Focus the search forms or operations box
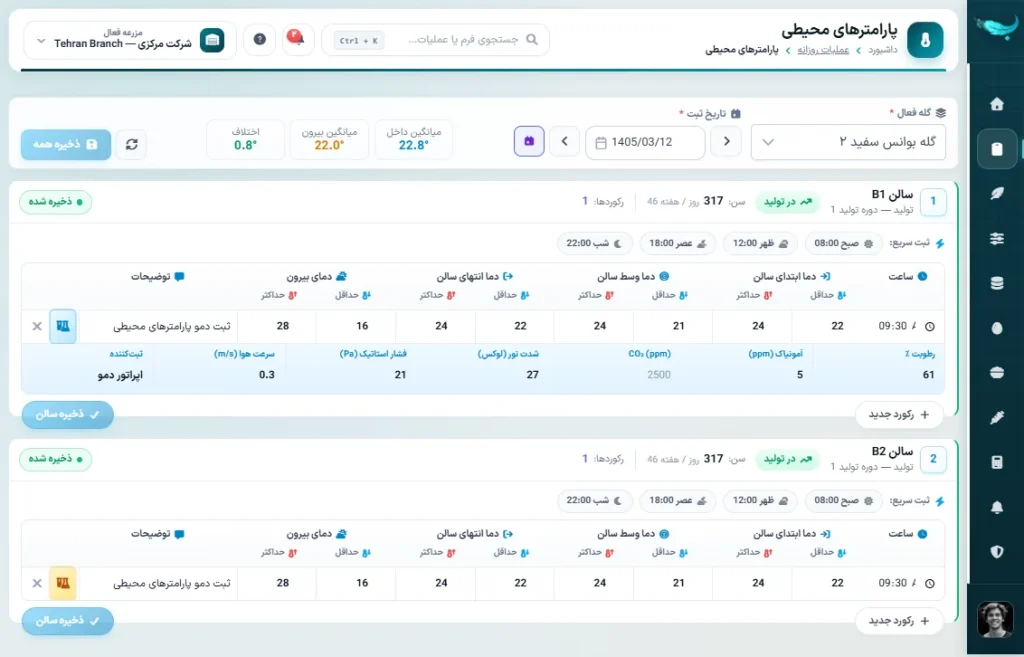 coord(436,40)
